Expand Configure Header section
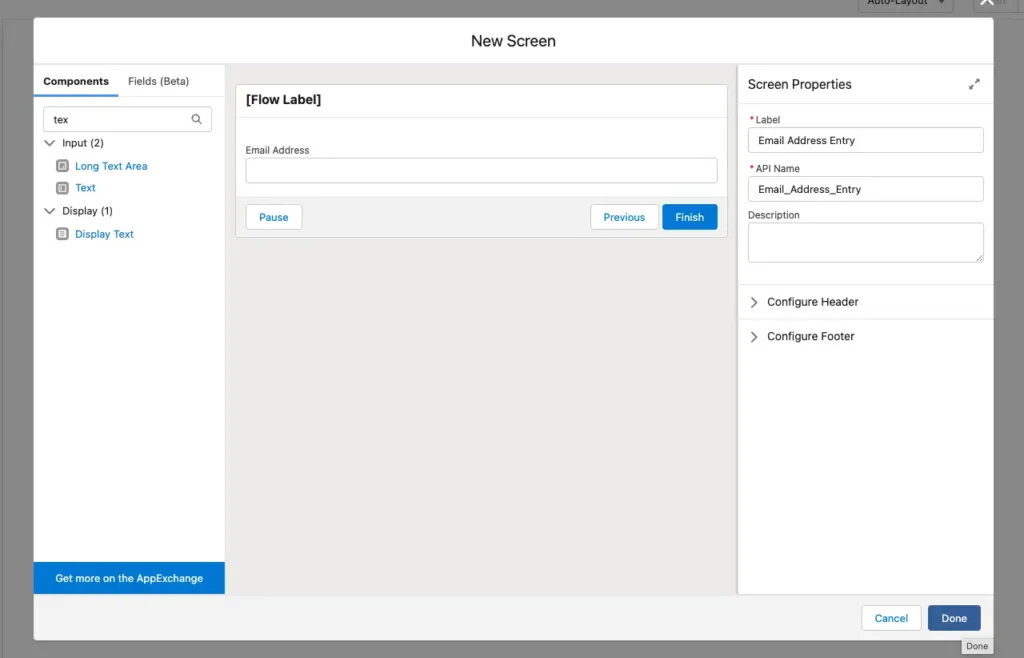Image resolution: width=1024 pixels, height=658 pixels. pos(754,302)
